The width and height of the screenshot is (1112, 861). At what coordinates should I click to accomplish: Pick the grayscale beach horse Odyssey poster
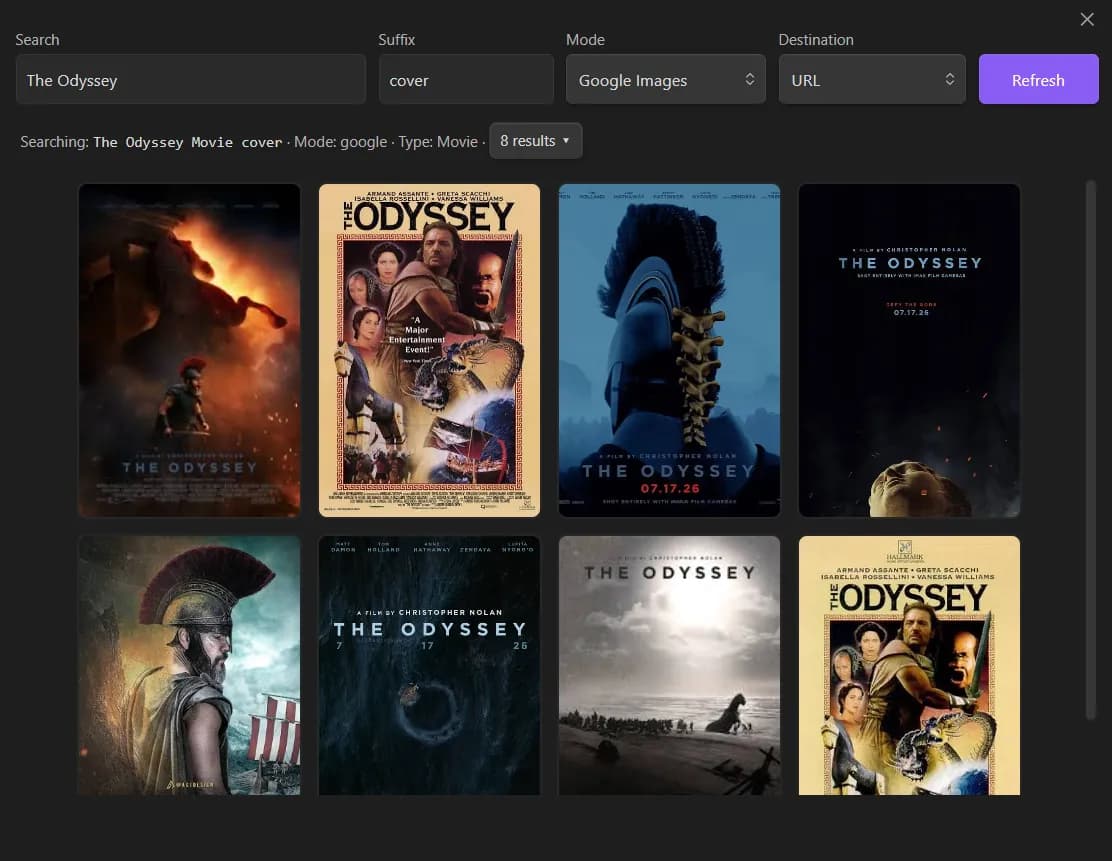click(669, 665)
